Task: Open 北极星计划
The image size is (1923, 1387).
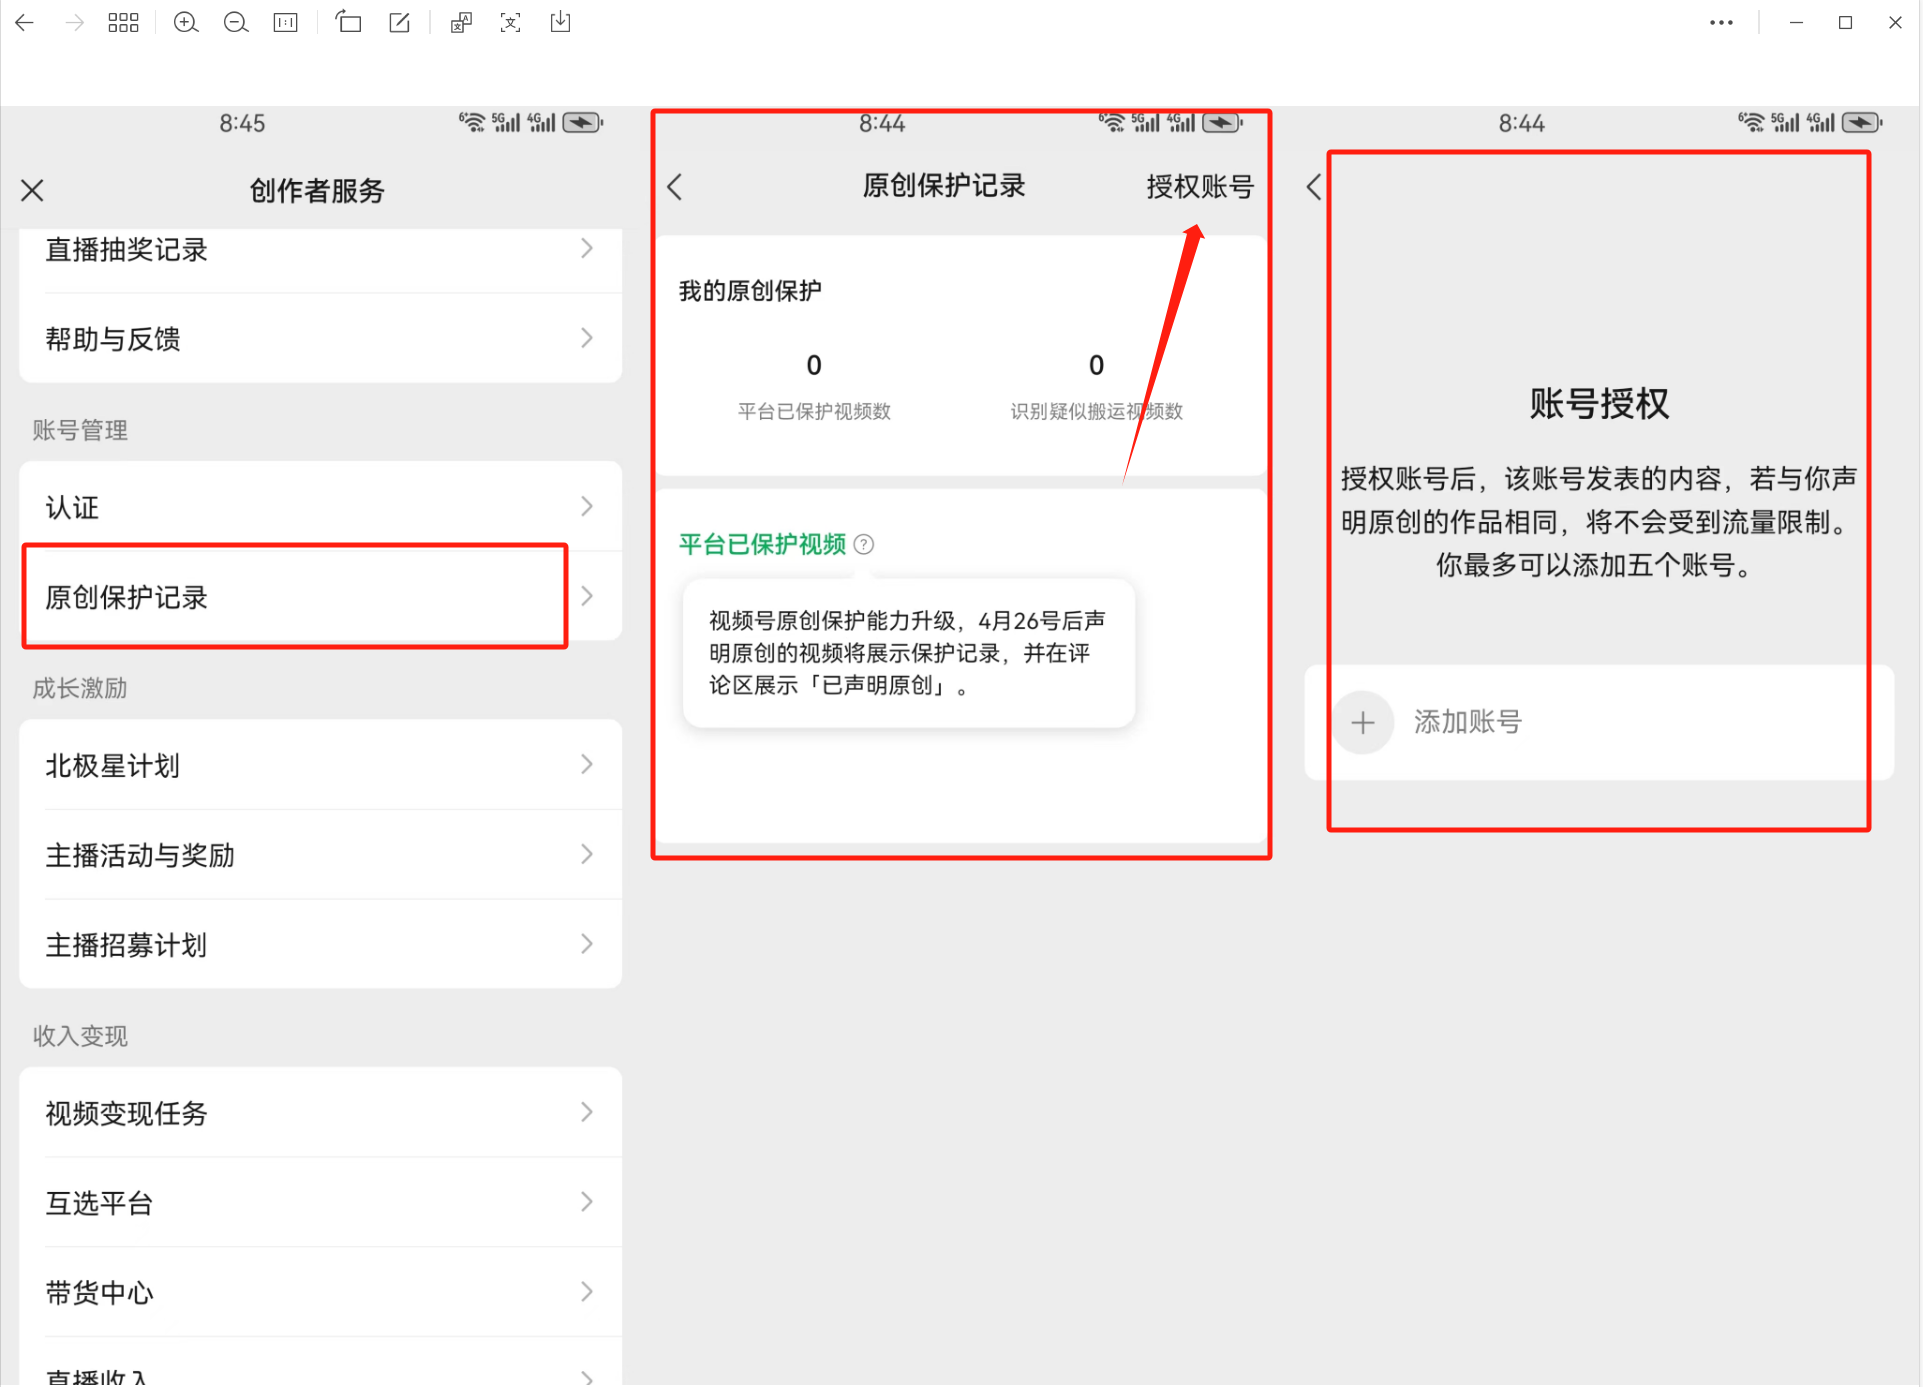Action: pyautogui.click(x=320, y=765)
